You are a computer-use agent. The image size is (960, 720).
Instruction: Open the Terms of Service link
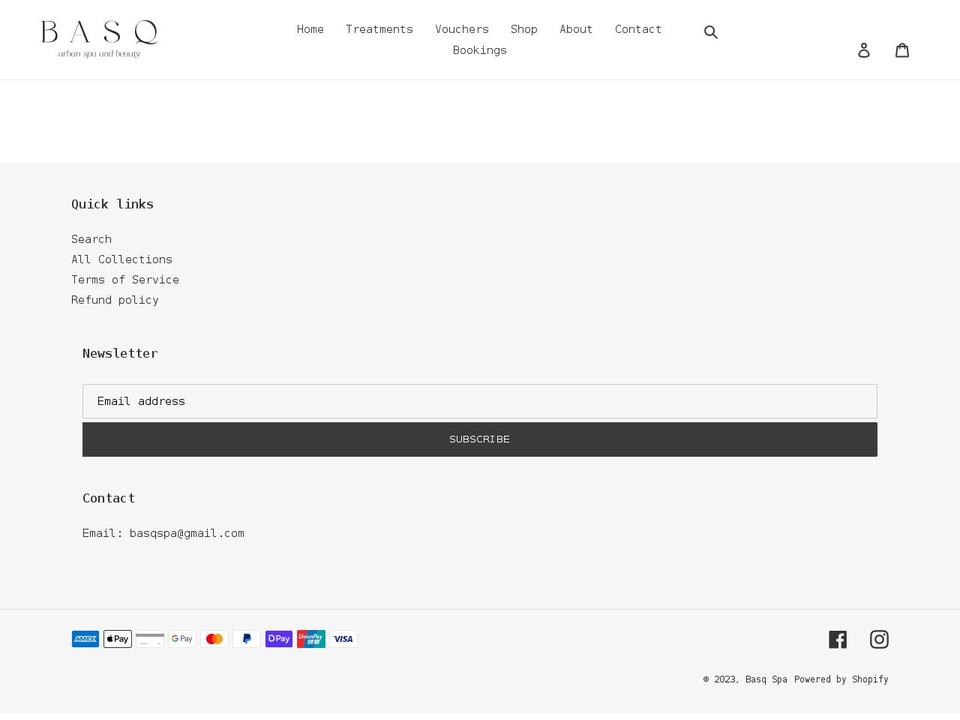[125, 280]
